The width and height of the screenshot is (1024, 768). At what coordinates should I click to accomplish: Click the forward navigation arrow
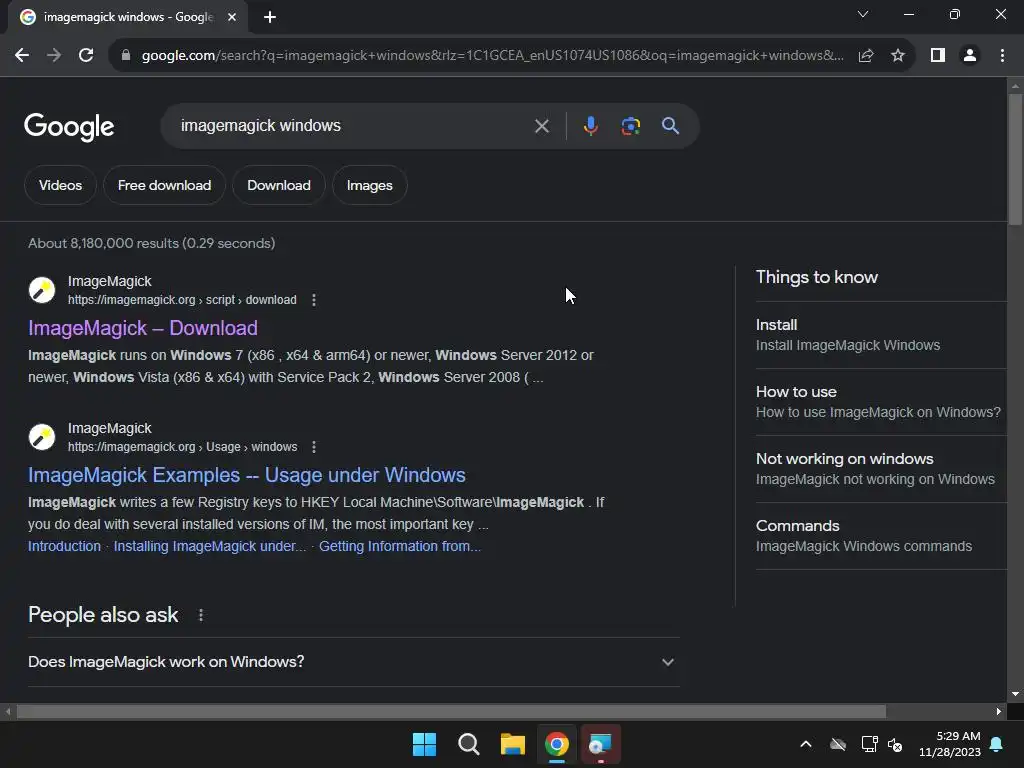coord(54,56)
